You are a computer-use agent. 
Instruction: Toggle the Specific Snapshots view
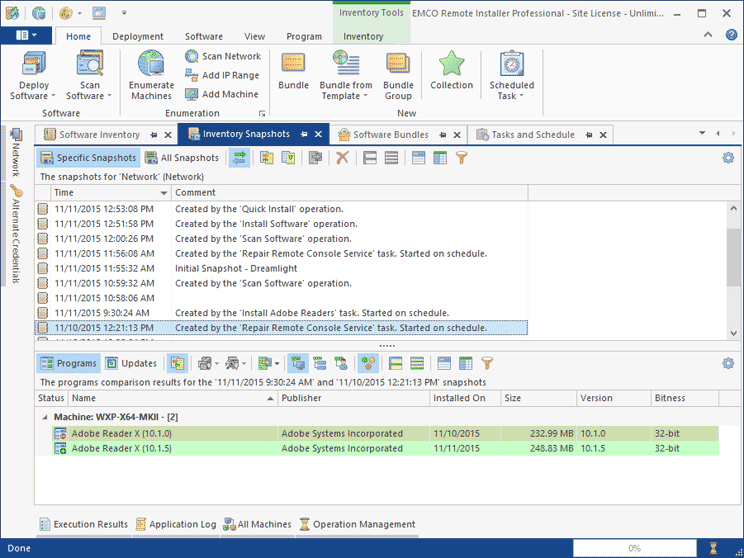89,158
